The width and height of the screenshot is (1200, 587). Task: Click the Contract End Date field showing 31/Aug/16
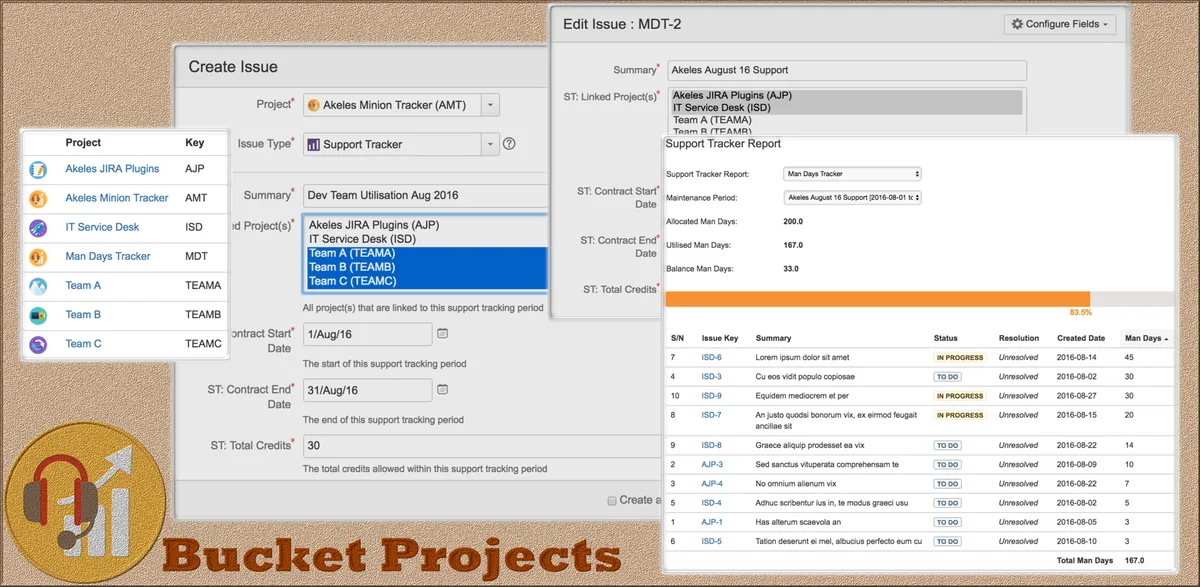(x=367, y=390)
